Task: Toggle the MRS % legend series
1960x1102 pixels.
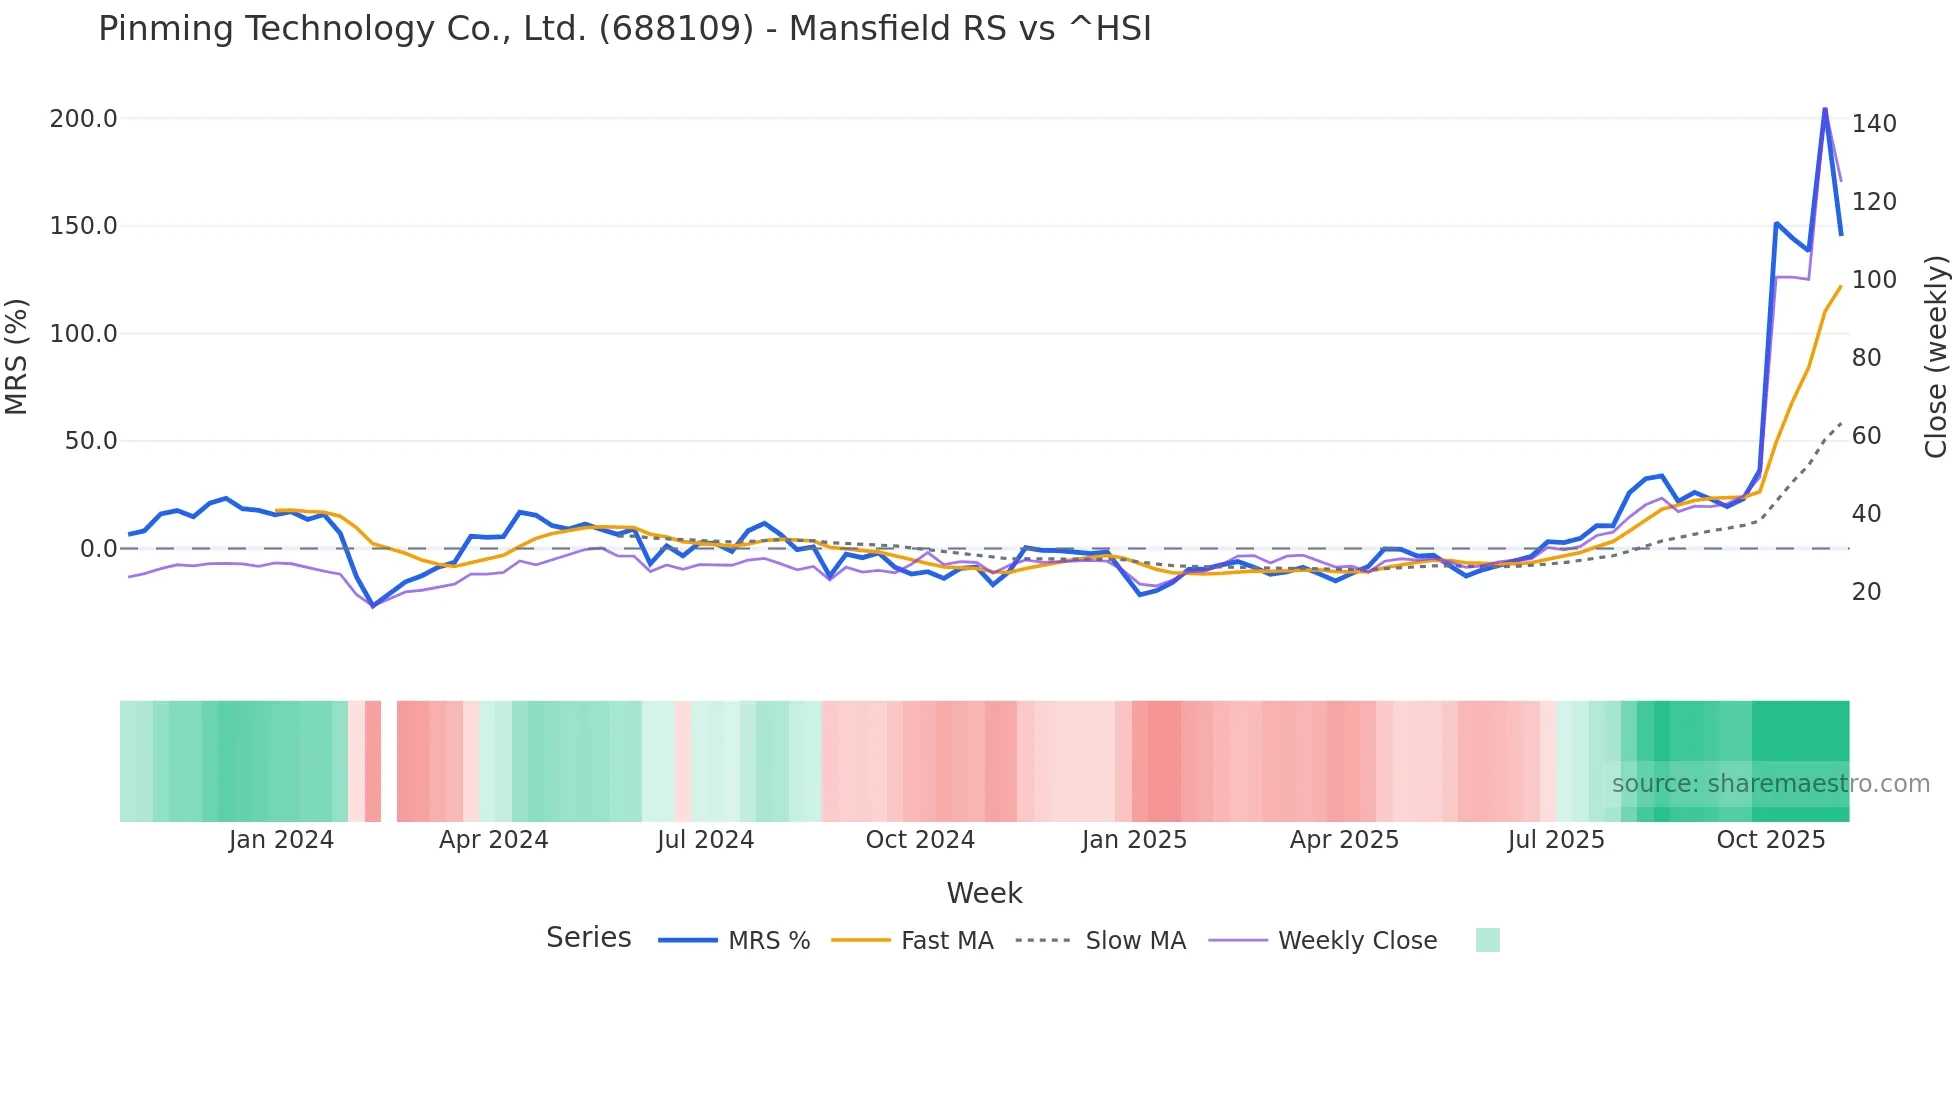Action: [734, 941]
